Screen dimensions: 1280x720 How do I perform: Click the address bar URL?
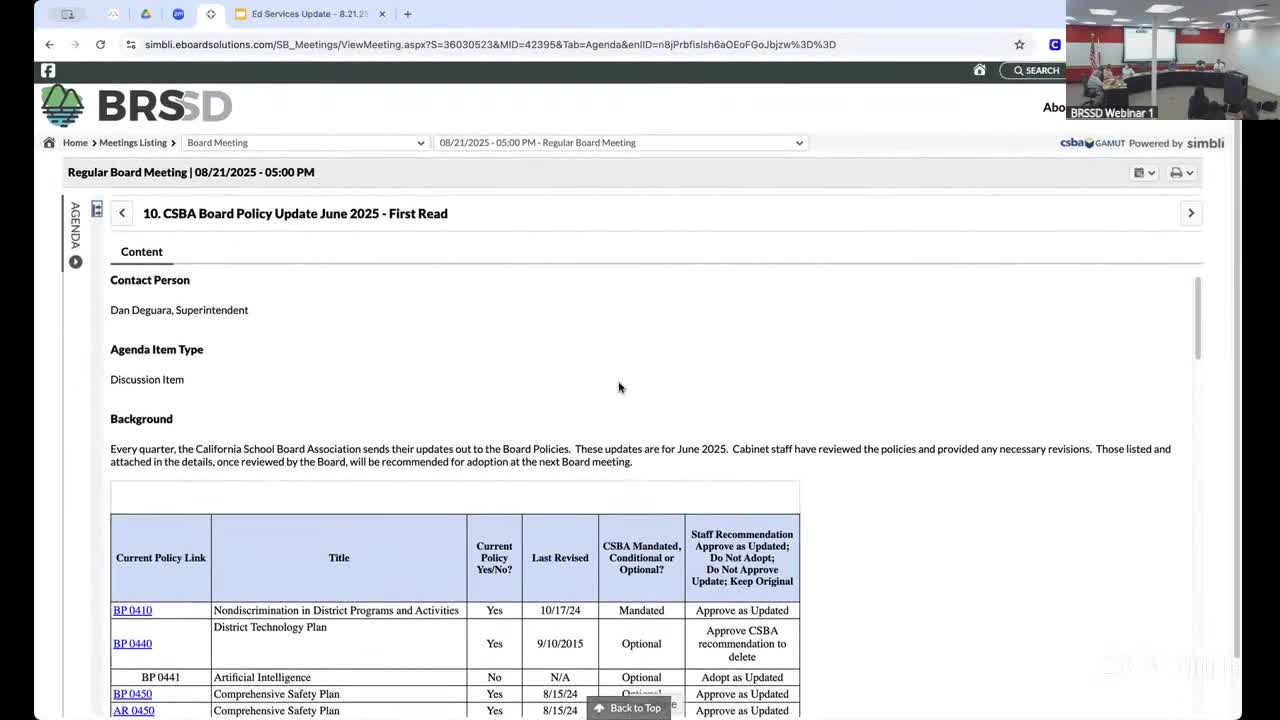[x=490, y=44]
